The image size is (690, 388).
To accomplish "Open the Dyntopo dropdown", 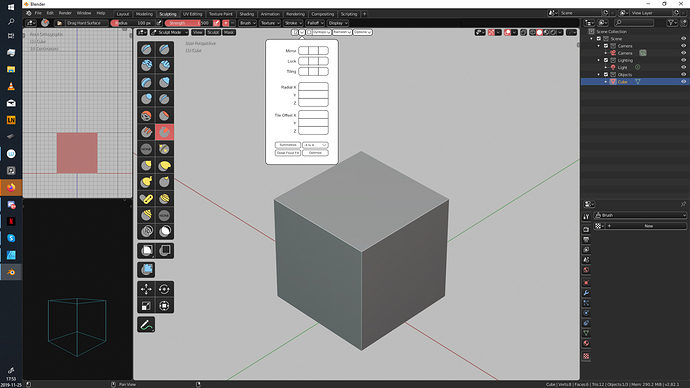I will tap(321, 32).
